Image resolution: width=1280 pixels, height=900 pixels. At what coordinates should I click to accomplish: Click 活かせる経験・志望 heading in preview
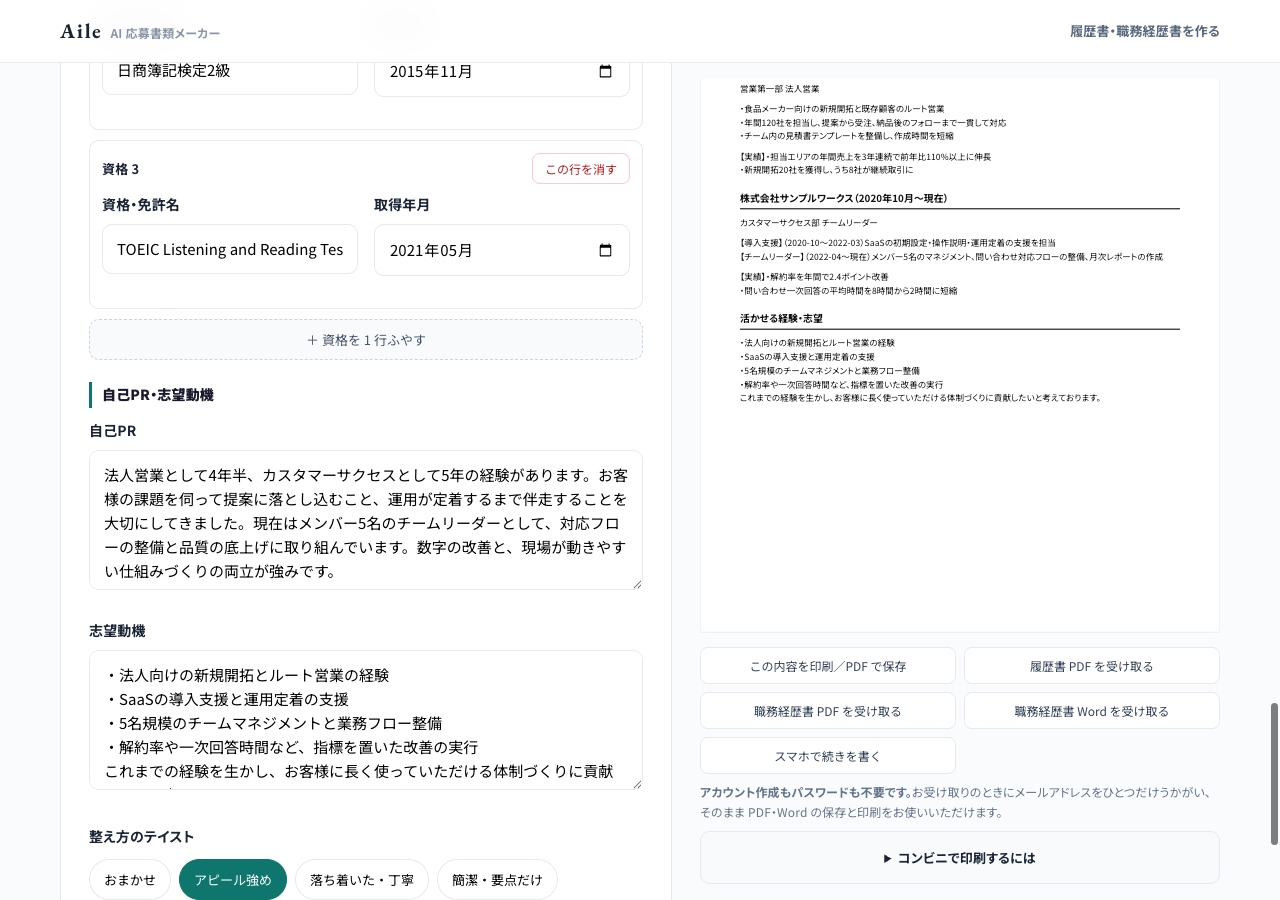pos(781,318)
